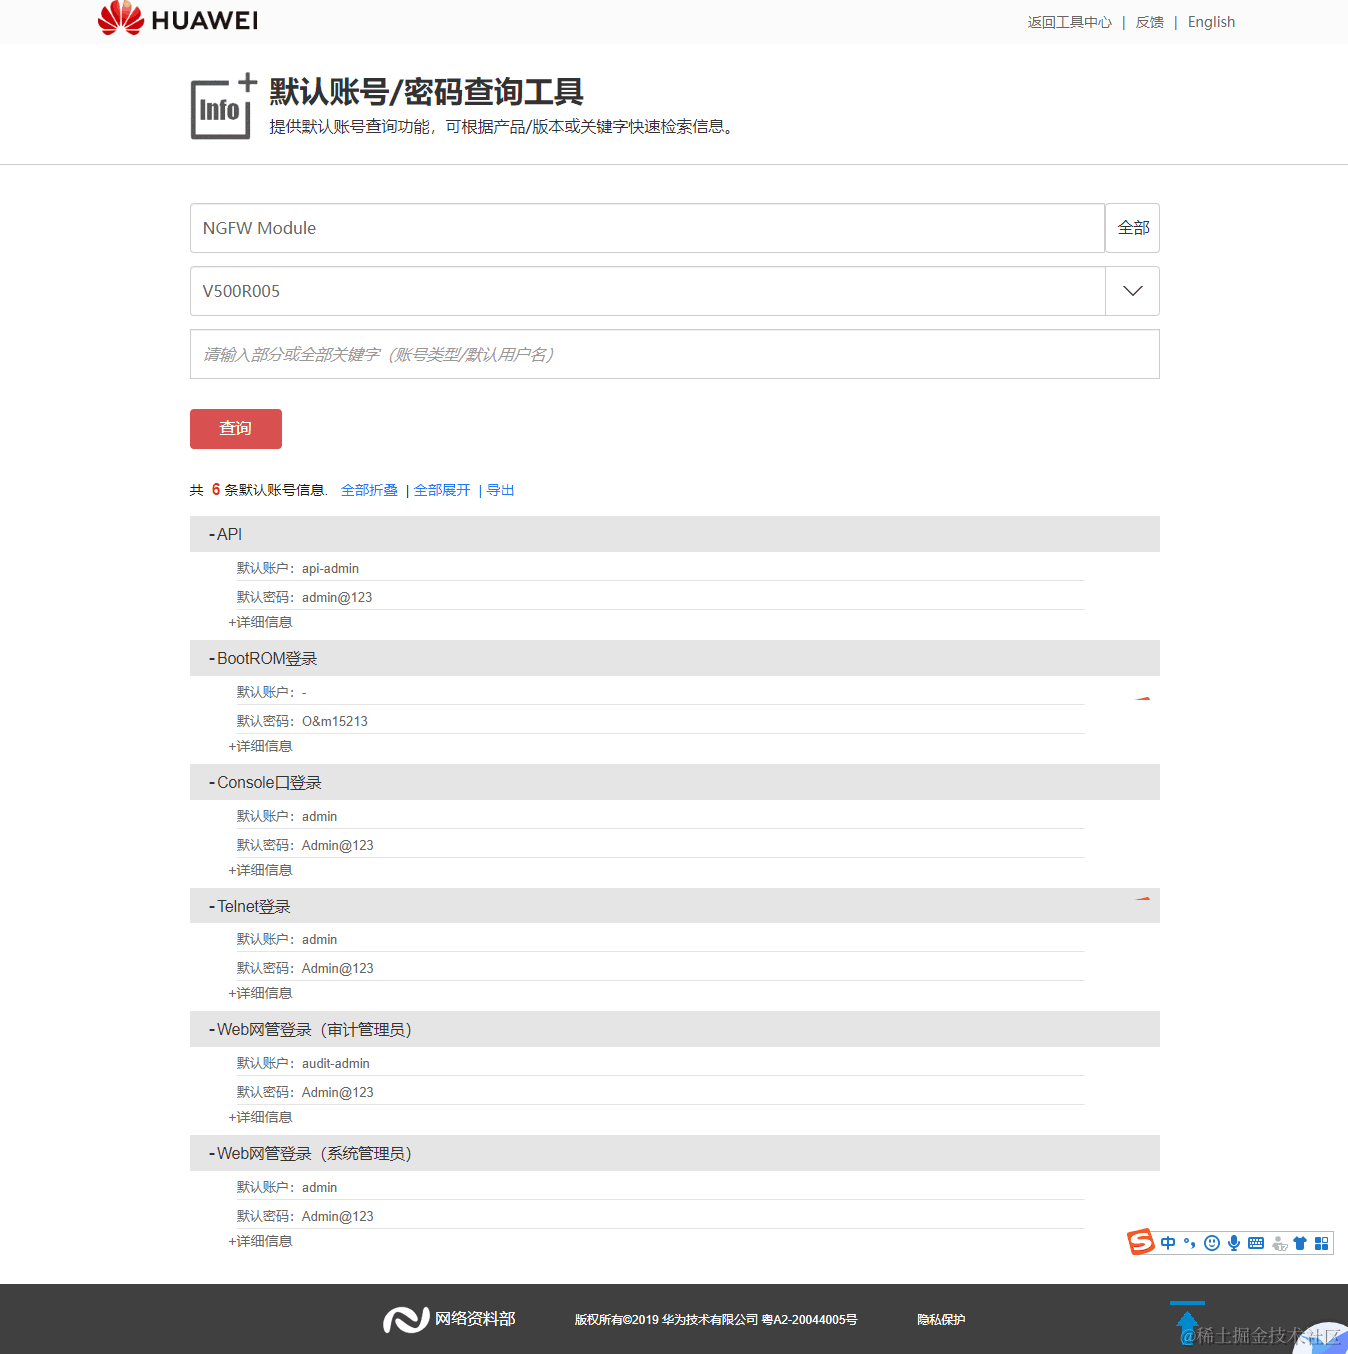The height and width of the screenshot is (1354, 1348).
Task: Open the Sogou soft keyboard
Action: pyautogui.click(x=1256, y=1243)
